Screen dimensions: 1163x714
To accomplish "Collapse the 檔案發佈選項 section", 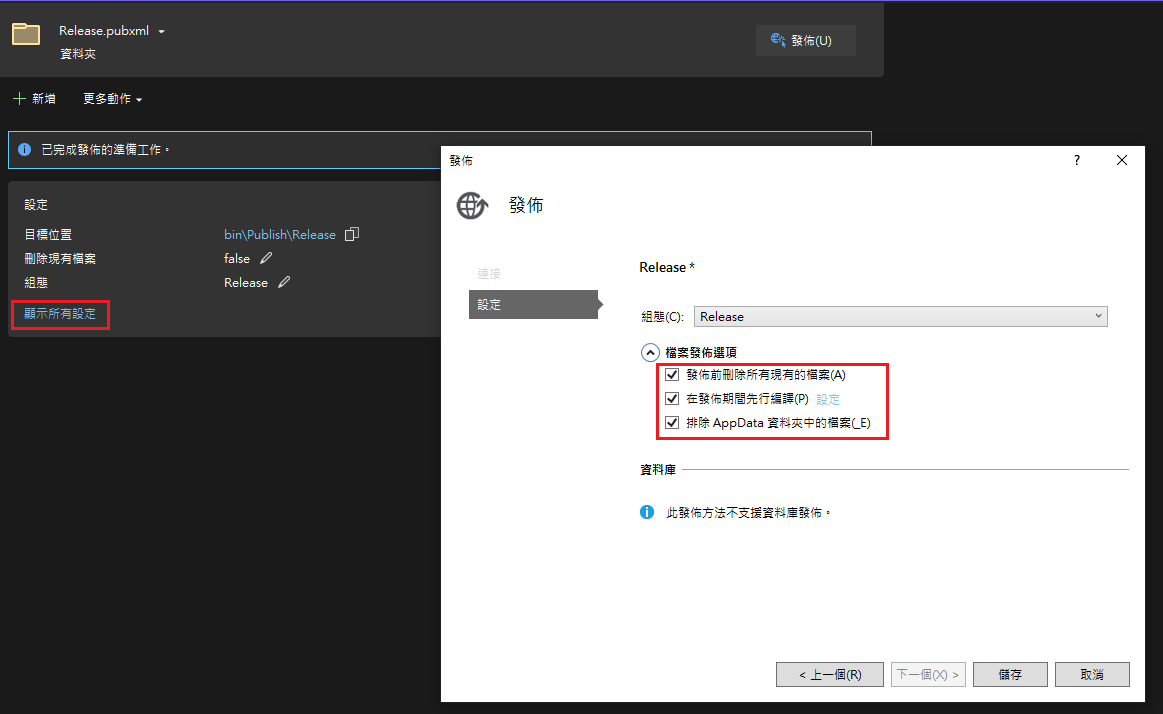I will [x=650, y=352].
